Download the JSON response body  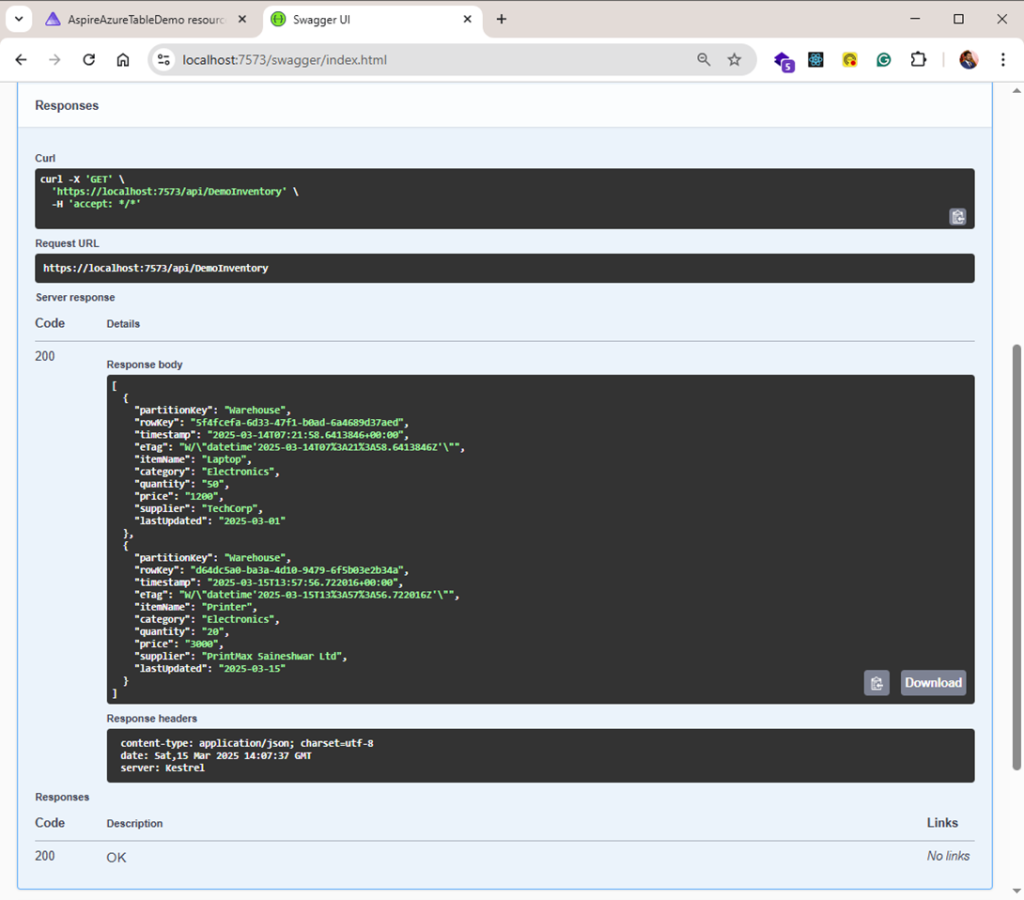[933, 682]
